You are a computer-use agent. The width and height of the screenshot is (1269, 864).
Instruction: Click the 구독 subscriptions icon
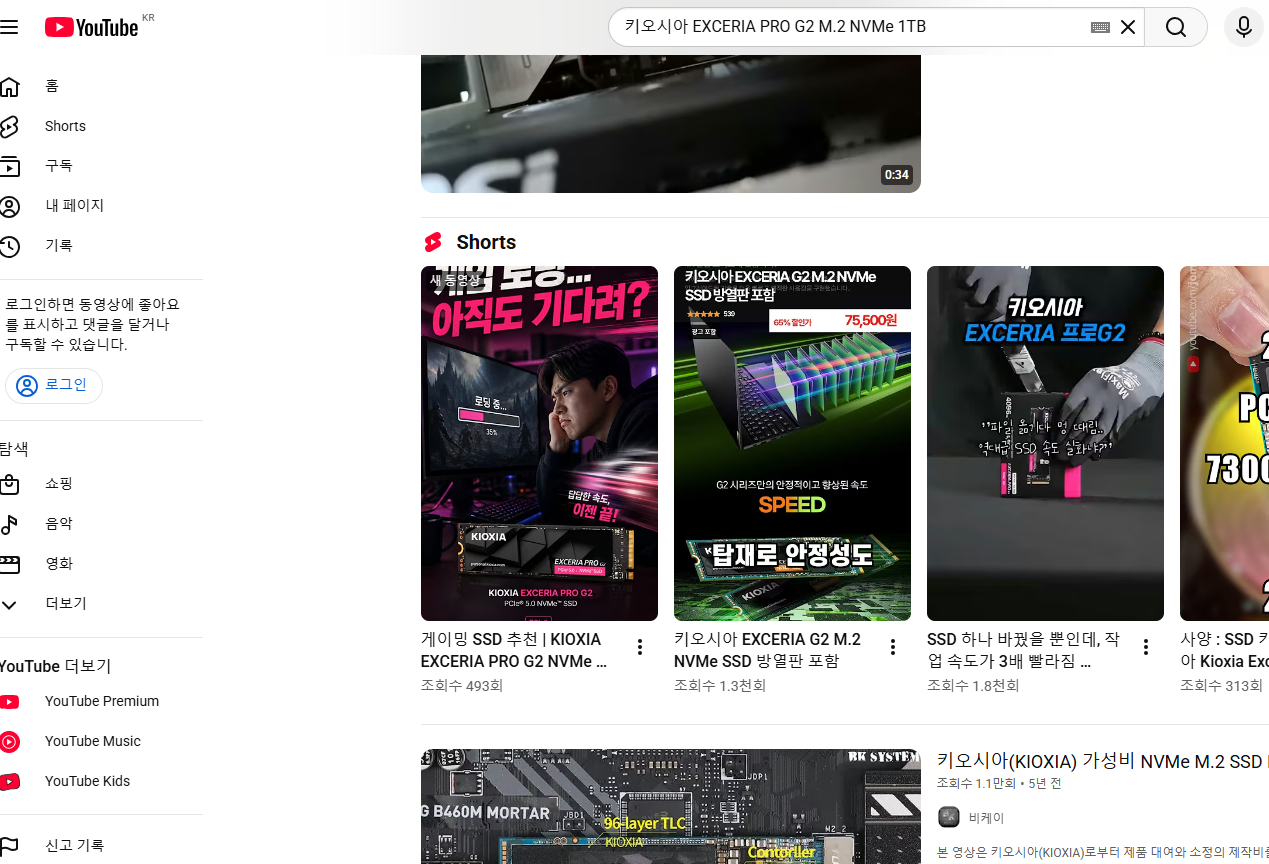point(9,166)
